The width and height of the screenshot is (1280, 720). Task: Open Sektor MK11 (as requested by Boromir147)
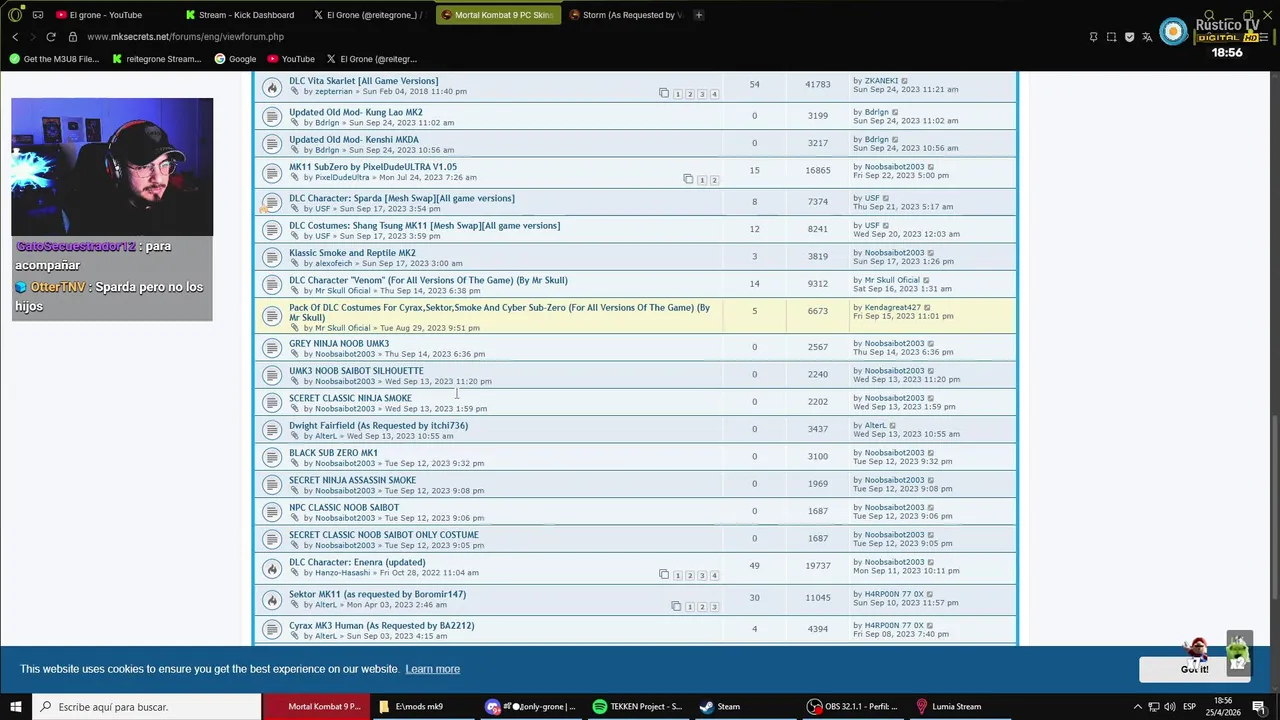[x=377, y=594]
